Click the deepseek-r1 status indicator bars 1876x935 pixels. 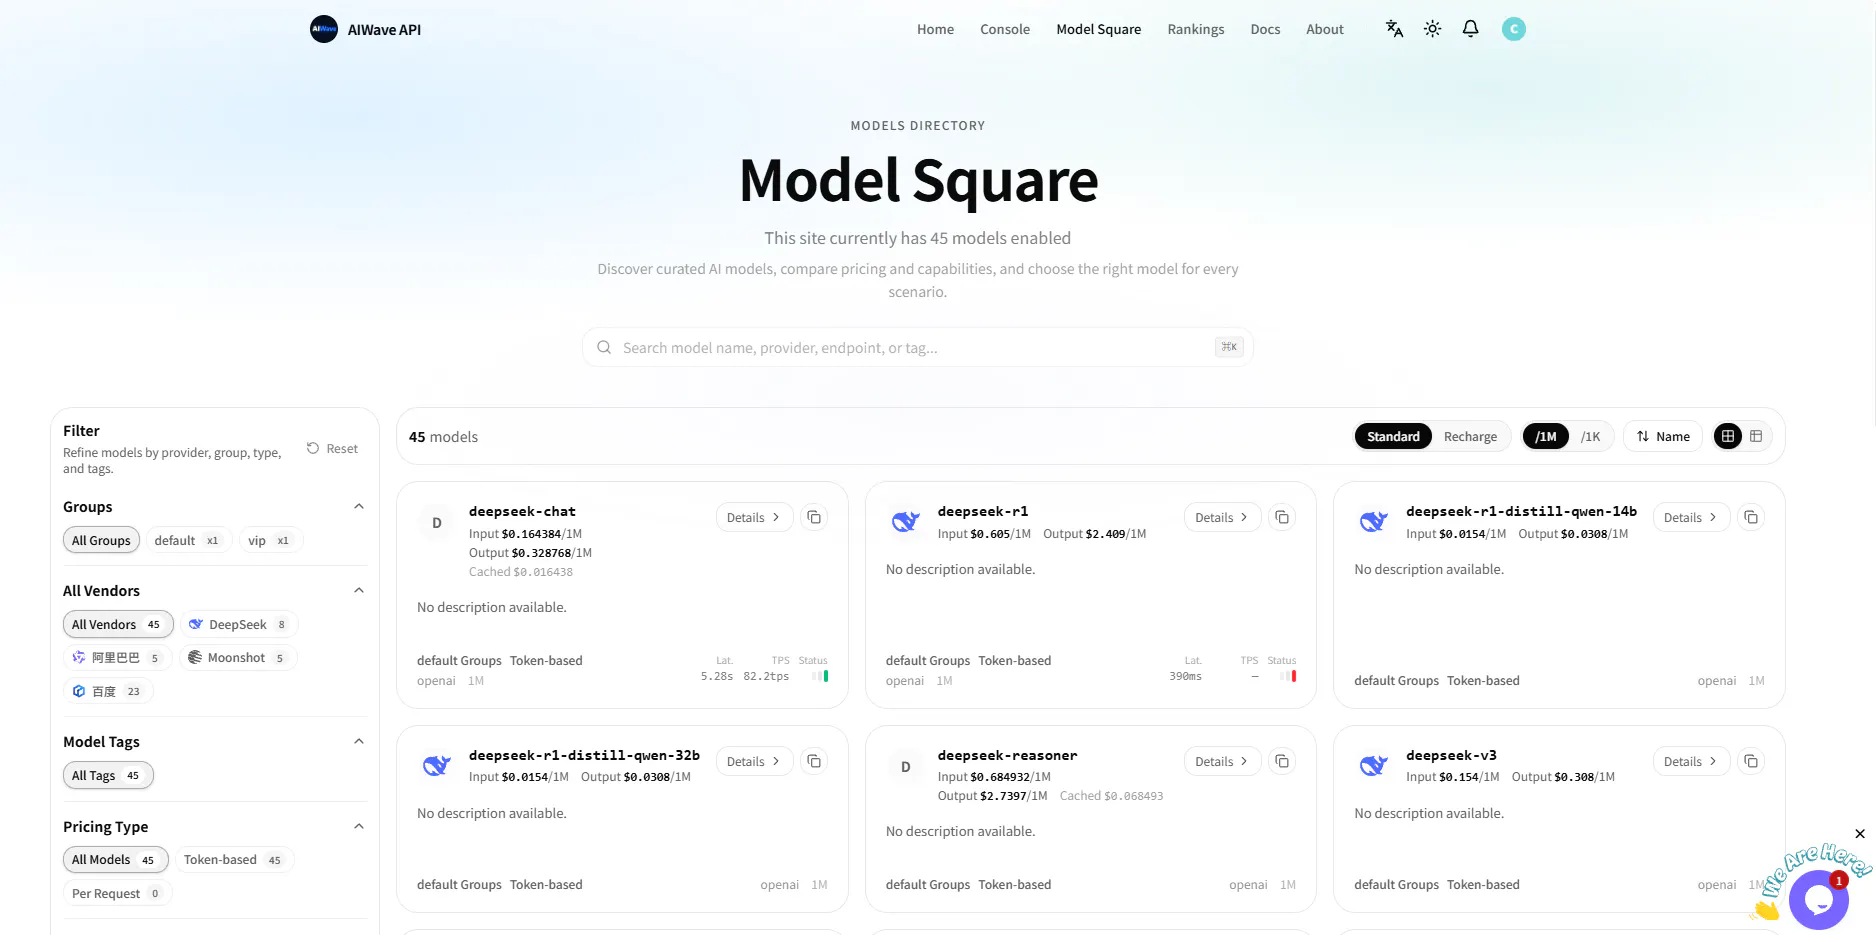point(1288,676)
